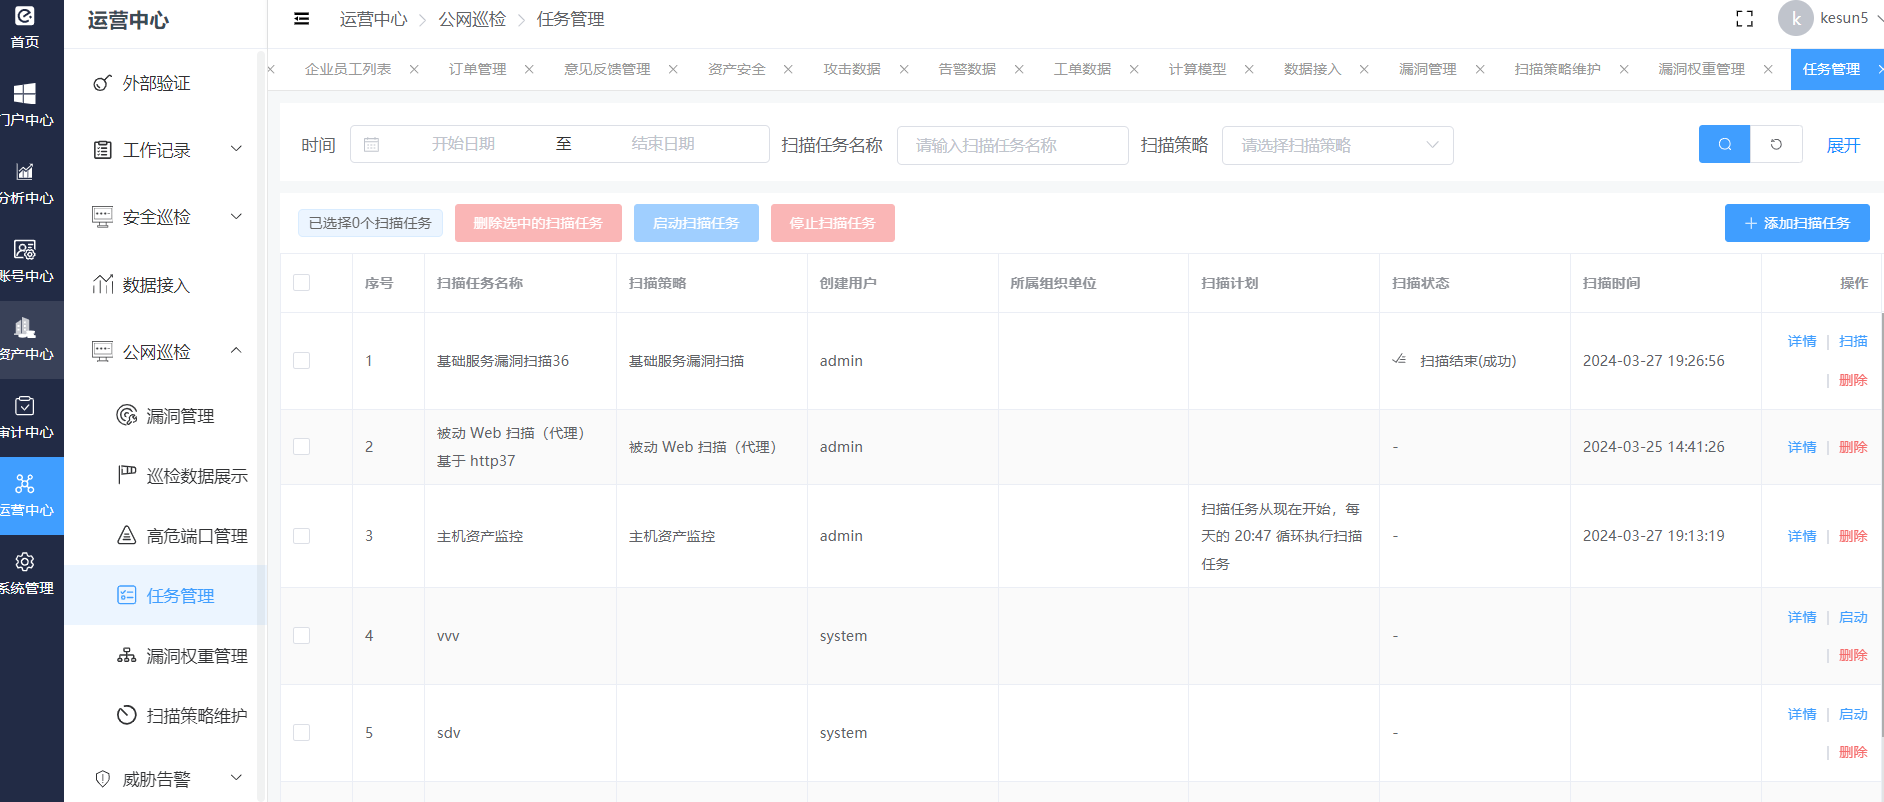Toggle sidebar with hamburger menu icon
Image resolution: width=1884 pixels, height=802 pixels.
click(301, 19)
